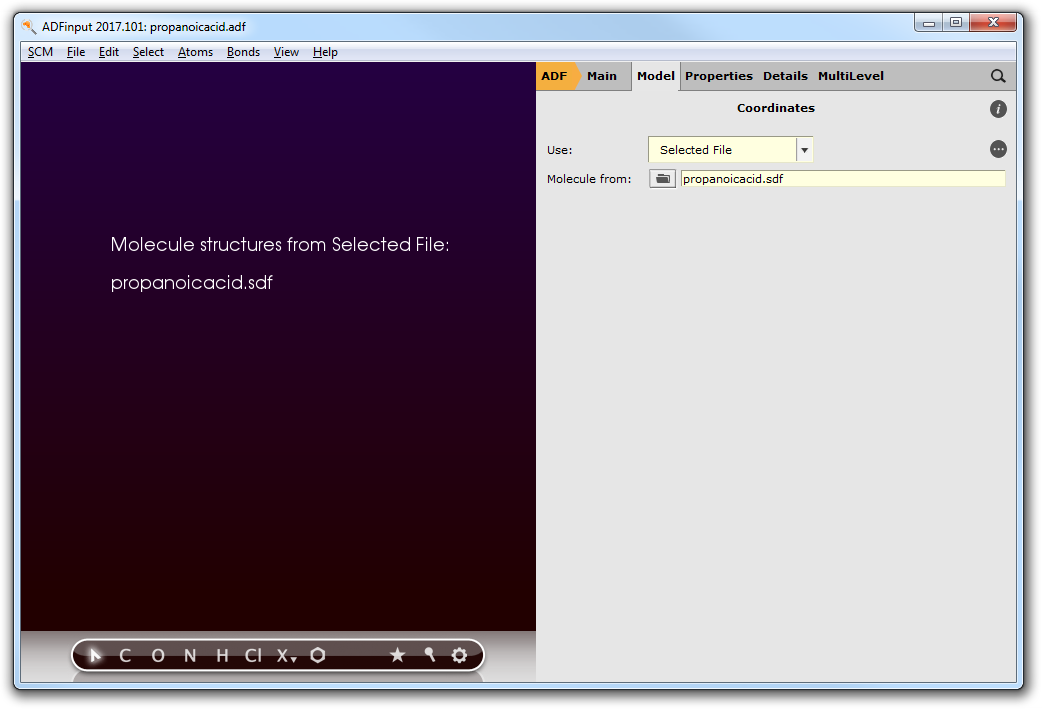
Task: Click the Selected File combo box
Action: (x=730, y=150)
